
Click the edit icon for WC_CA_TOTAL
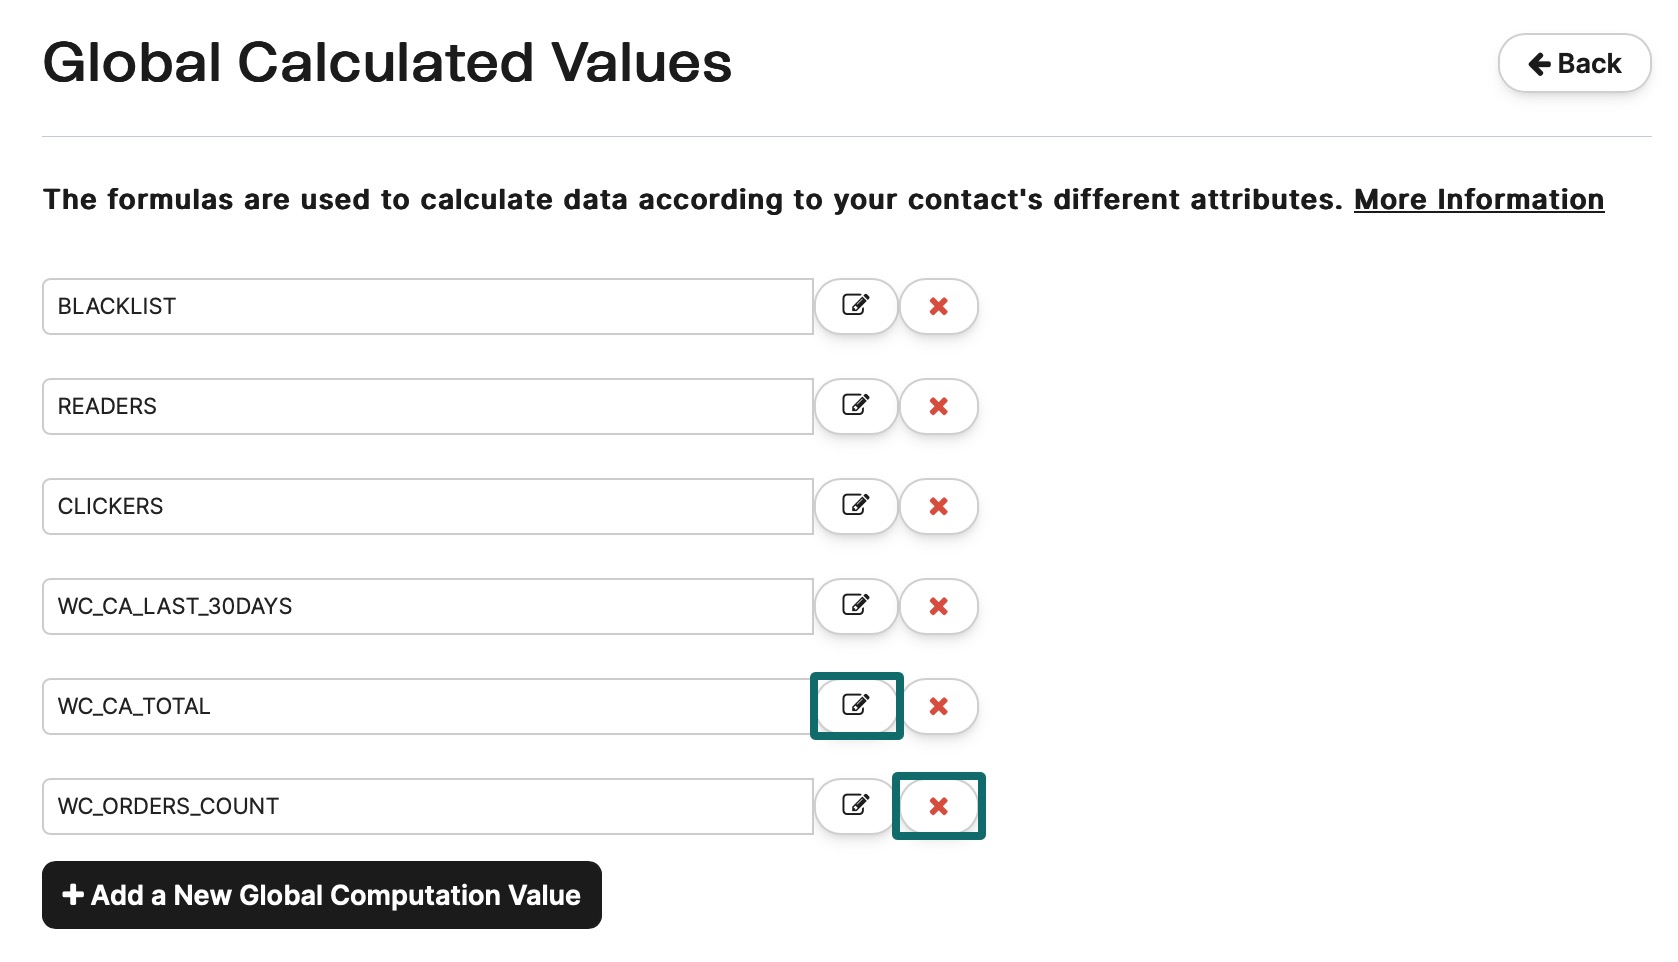tap(856, 706)
